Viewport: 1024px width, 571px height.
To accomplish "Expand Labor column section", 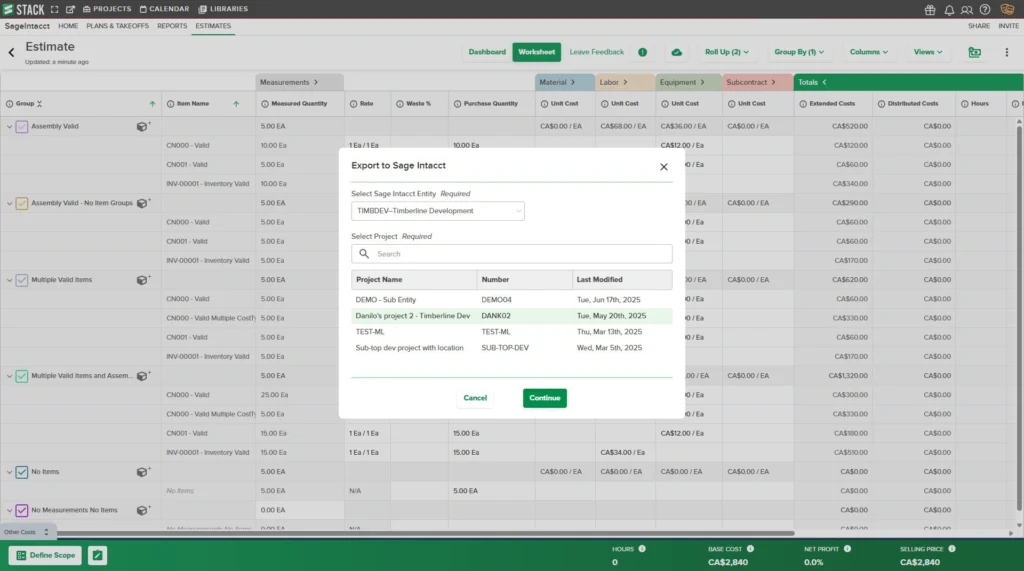I will click(624, 82).
